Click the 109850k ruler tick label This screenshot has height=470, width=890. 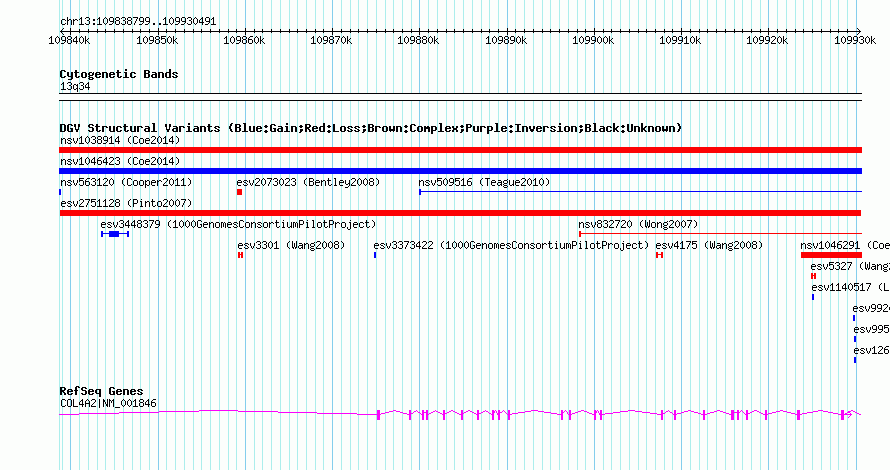pos(157,40)
